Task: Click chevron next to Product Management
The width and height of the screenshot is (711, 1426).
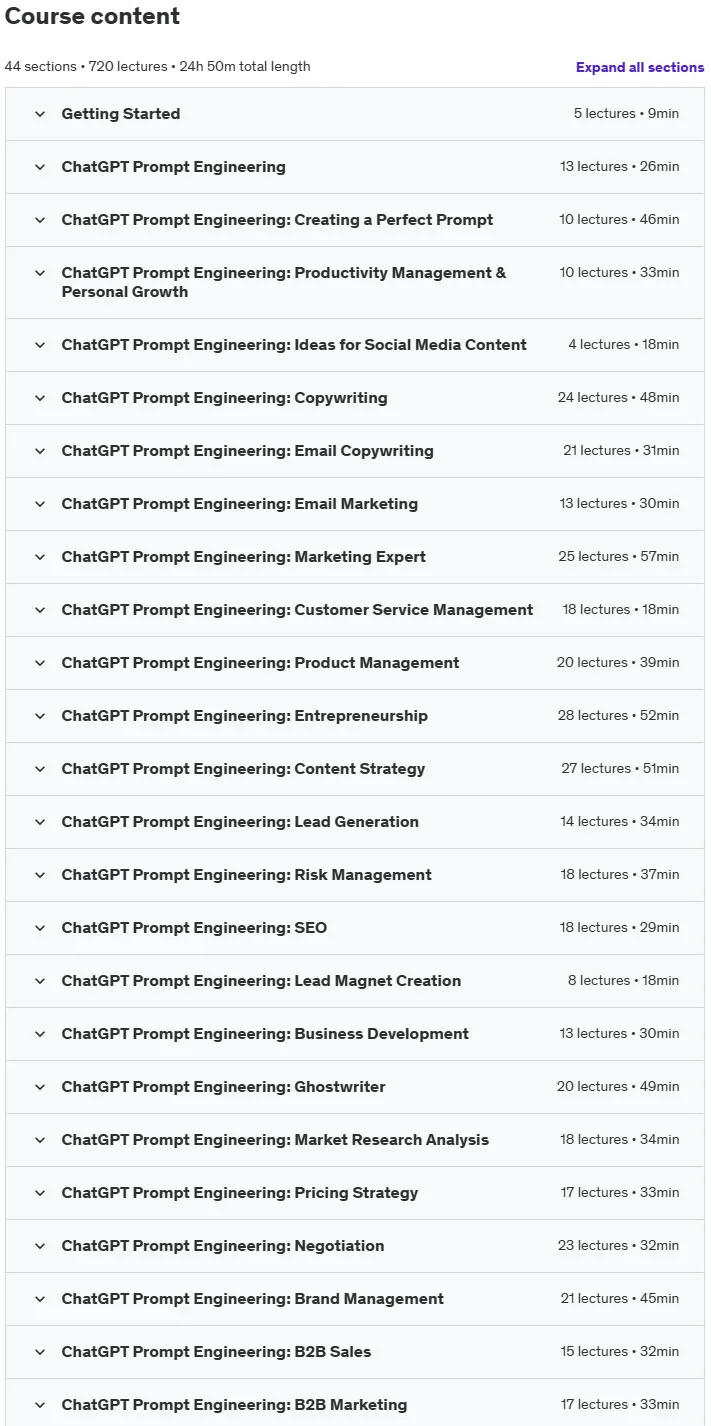Action: coord(40,663)
